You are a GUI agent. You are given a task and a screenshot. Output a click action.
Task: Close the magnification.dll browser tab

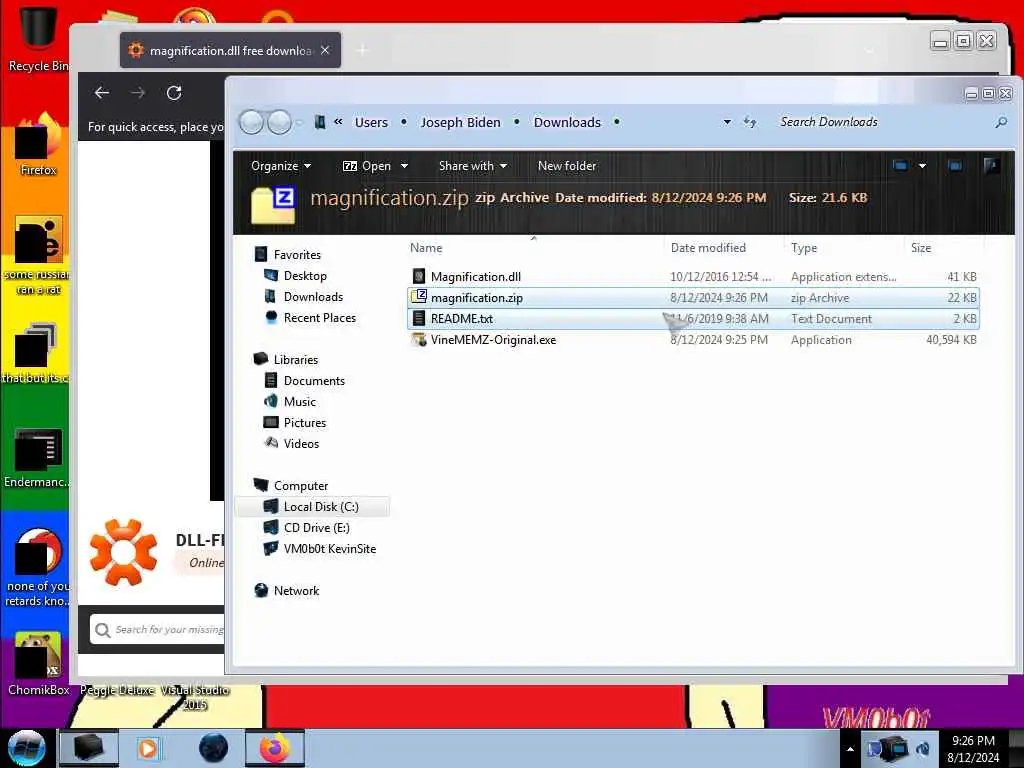point(325,50)
